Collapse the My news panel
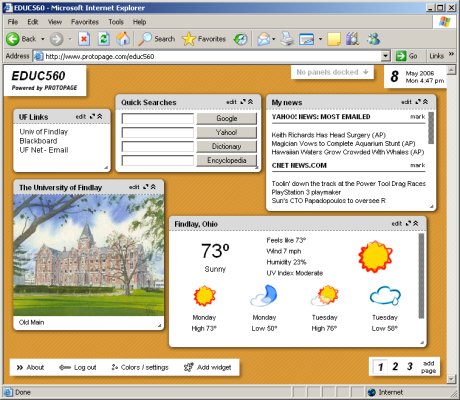The image size is (460, 400). tap(425, 102)
